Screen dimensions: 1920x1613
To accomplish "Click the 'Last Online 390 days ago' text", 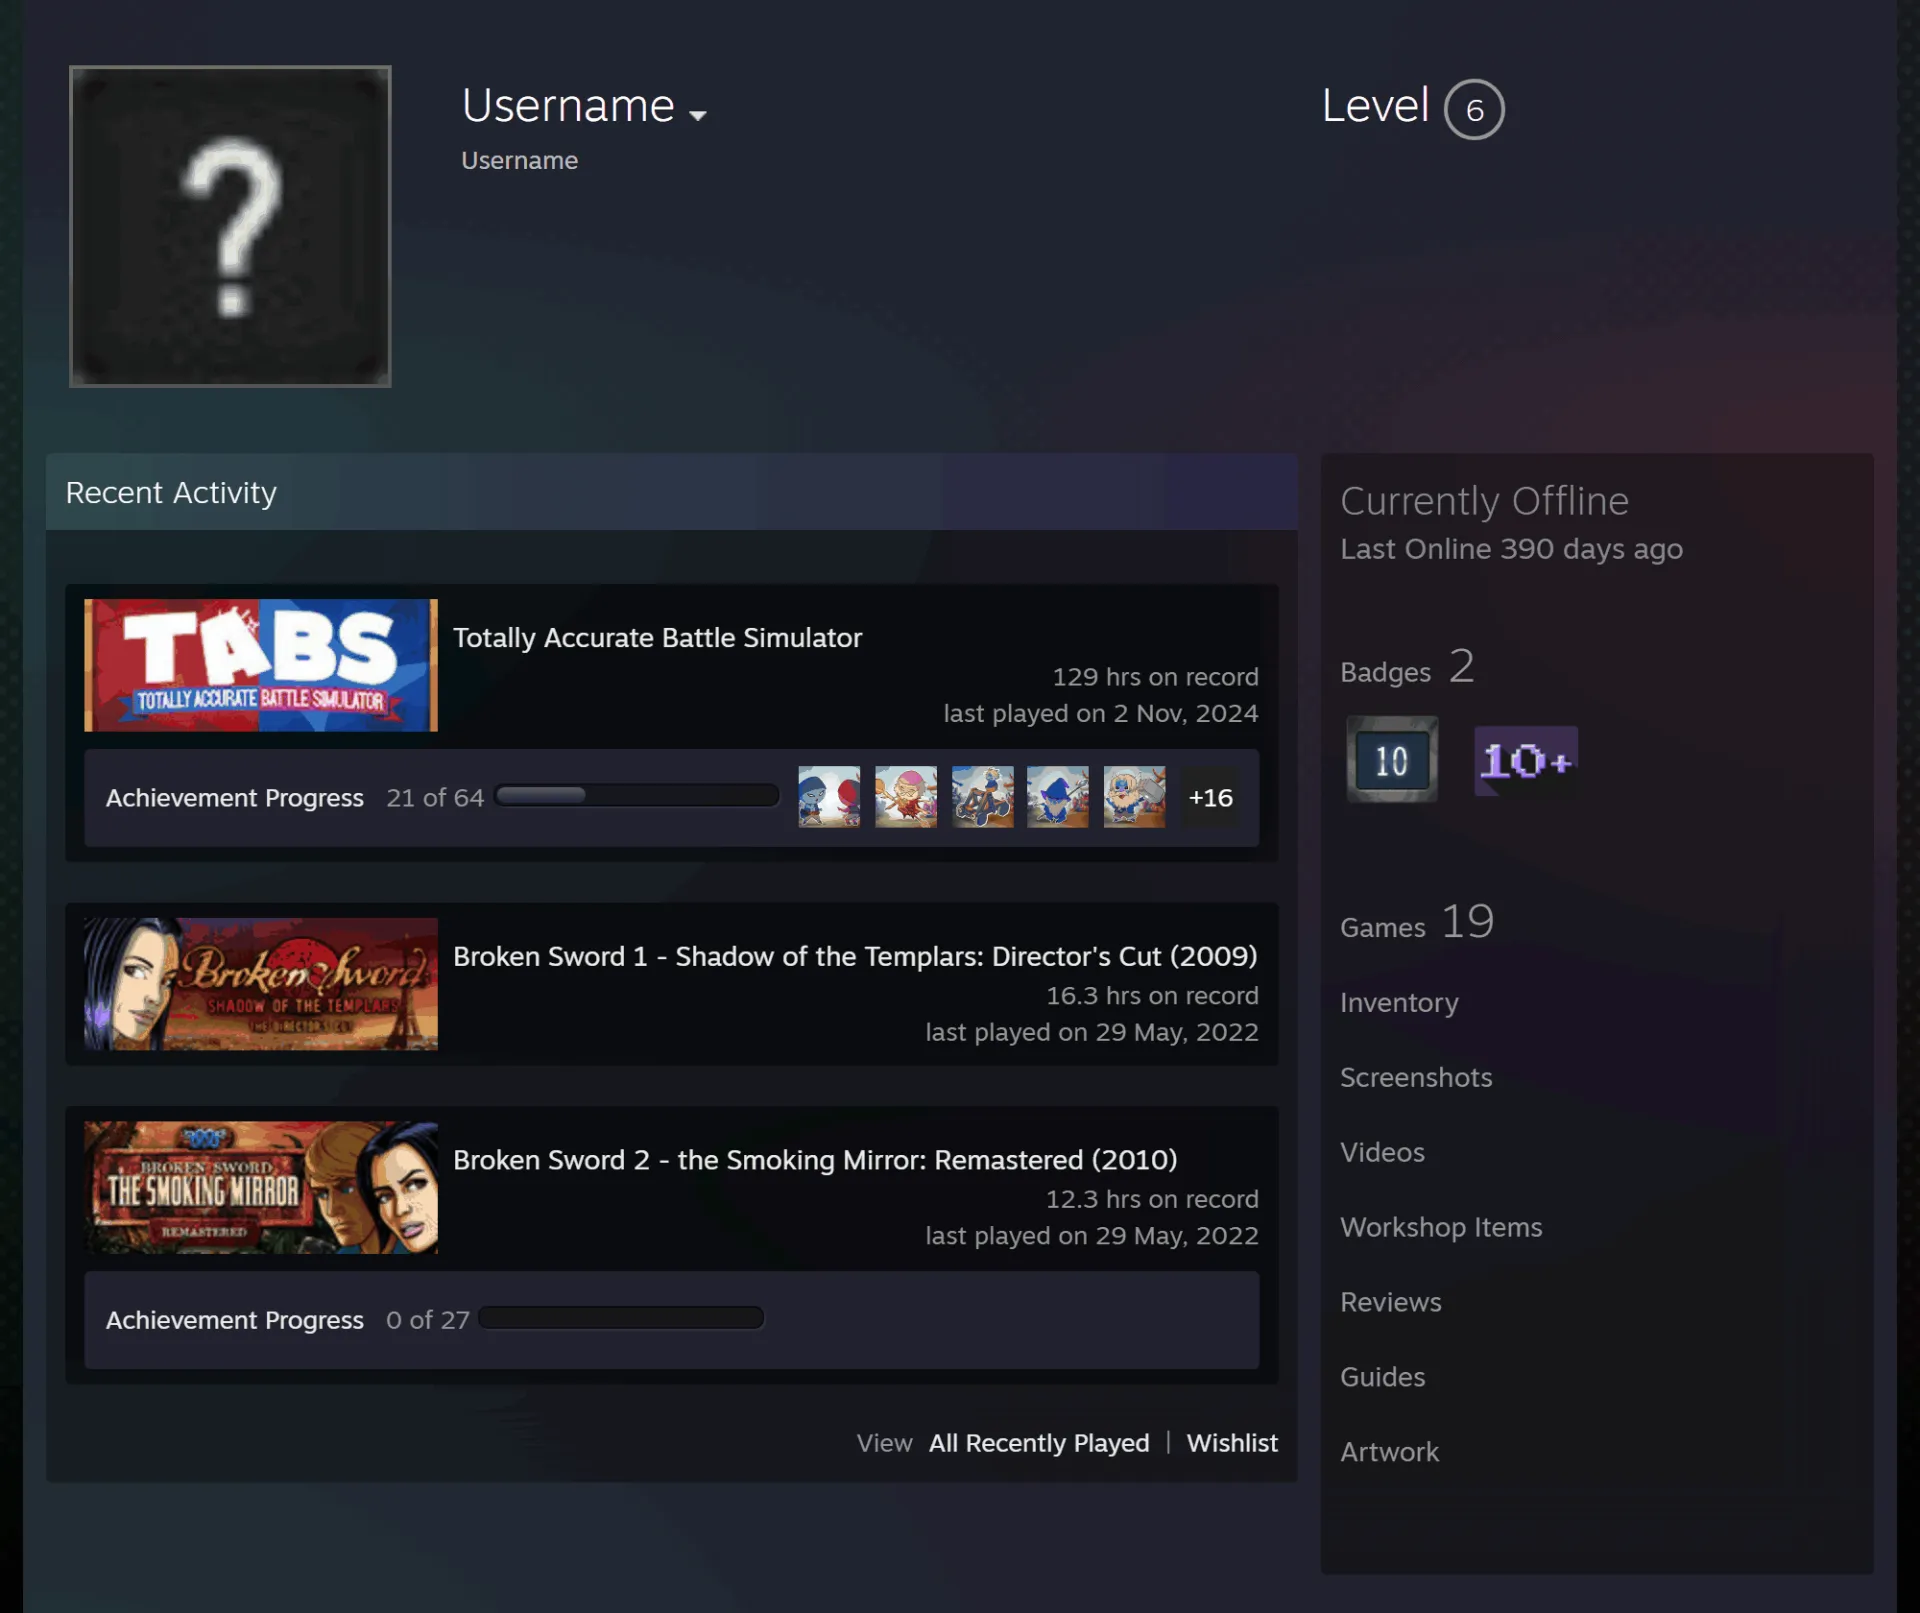I will coord(1511,549).
